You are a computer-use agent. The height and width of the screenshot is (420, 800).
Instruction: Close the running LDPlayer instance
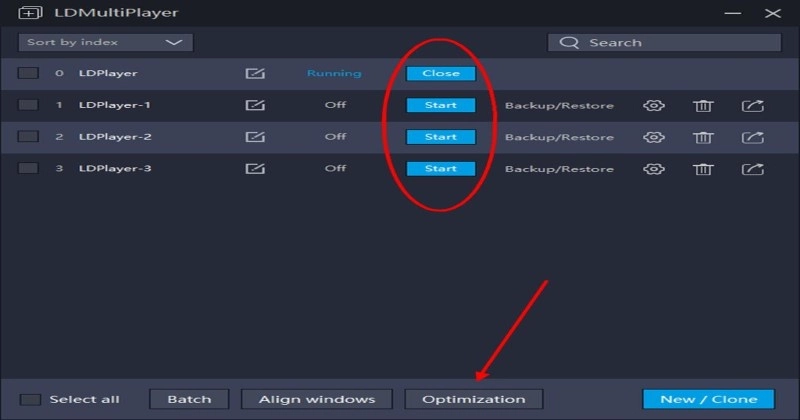441,73
